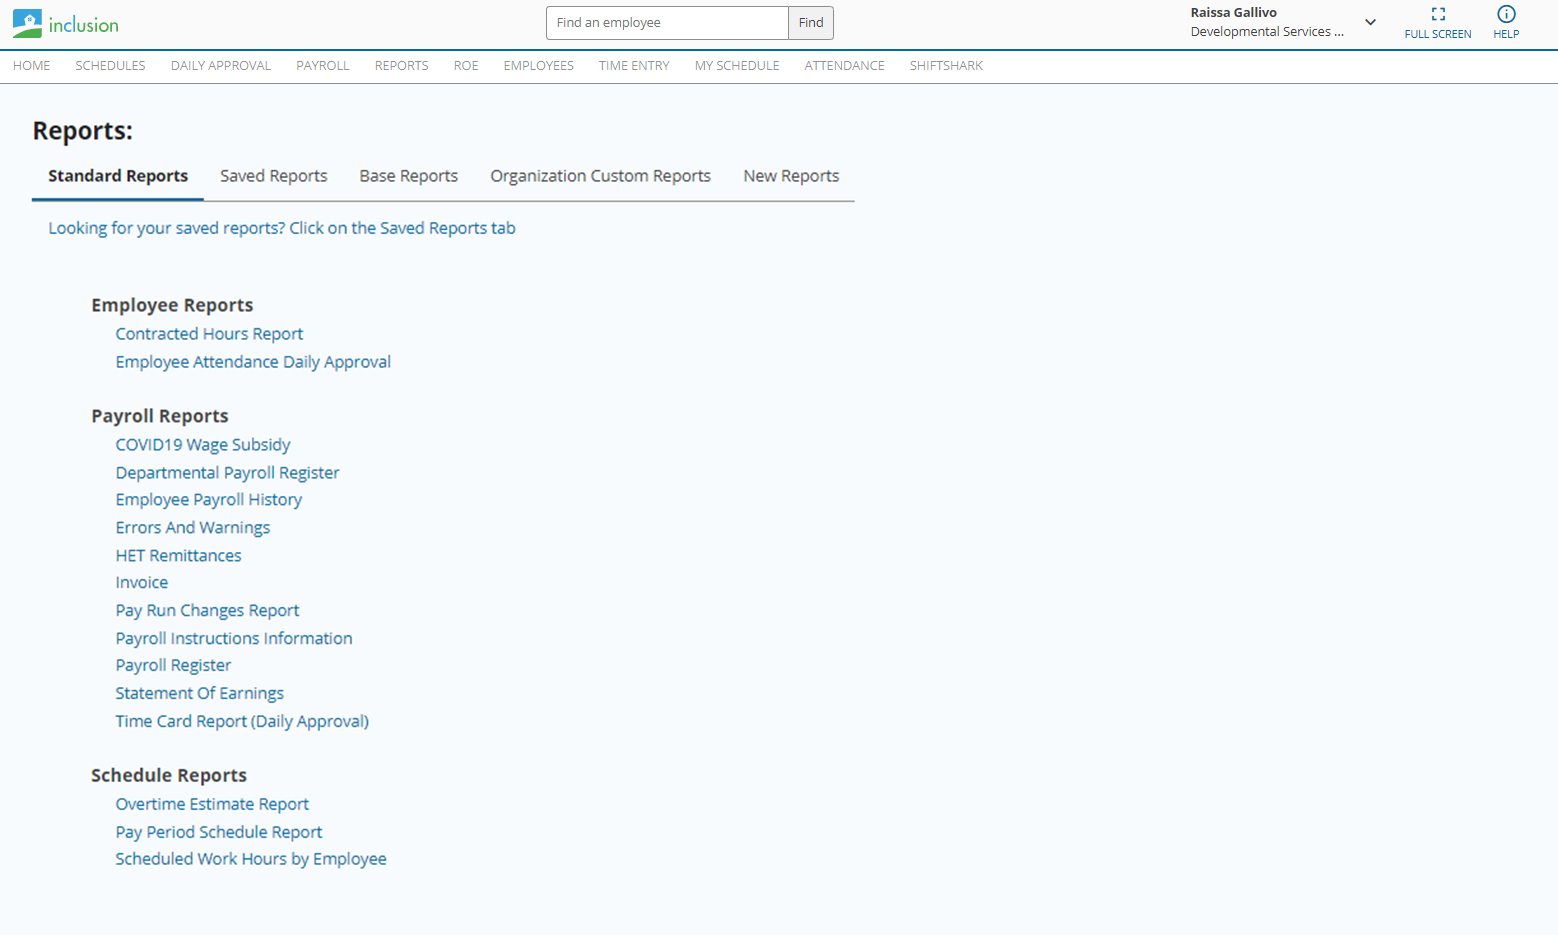Open the HOME menu
This screenshot has height=935, width=1558.
[x=32, y=66]
